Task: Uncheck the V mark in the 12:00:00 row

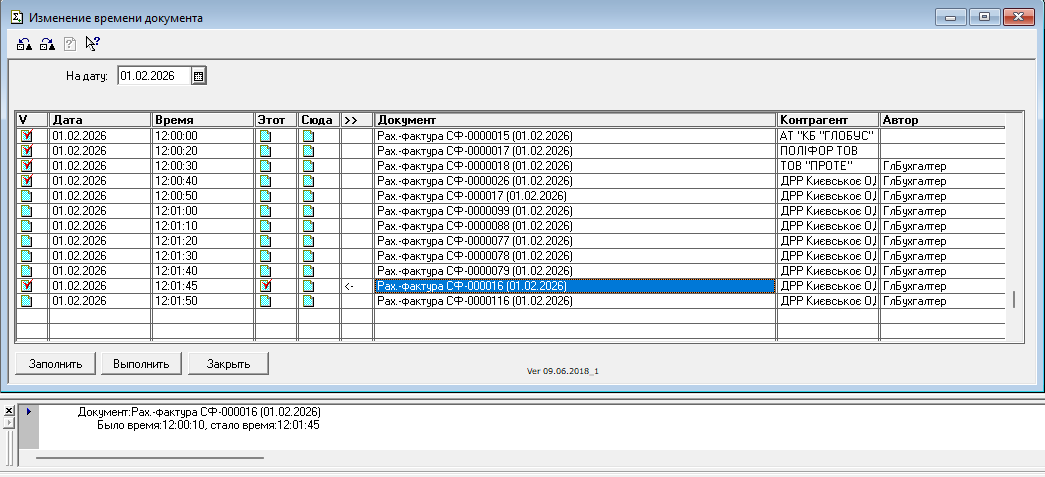Action: [26, 136]
